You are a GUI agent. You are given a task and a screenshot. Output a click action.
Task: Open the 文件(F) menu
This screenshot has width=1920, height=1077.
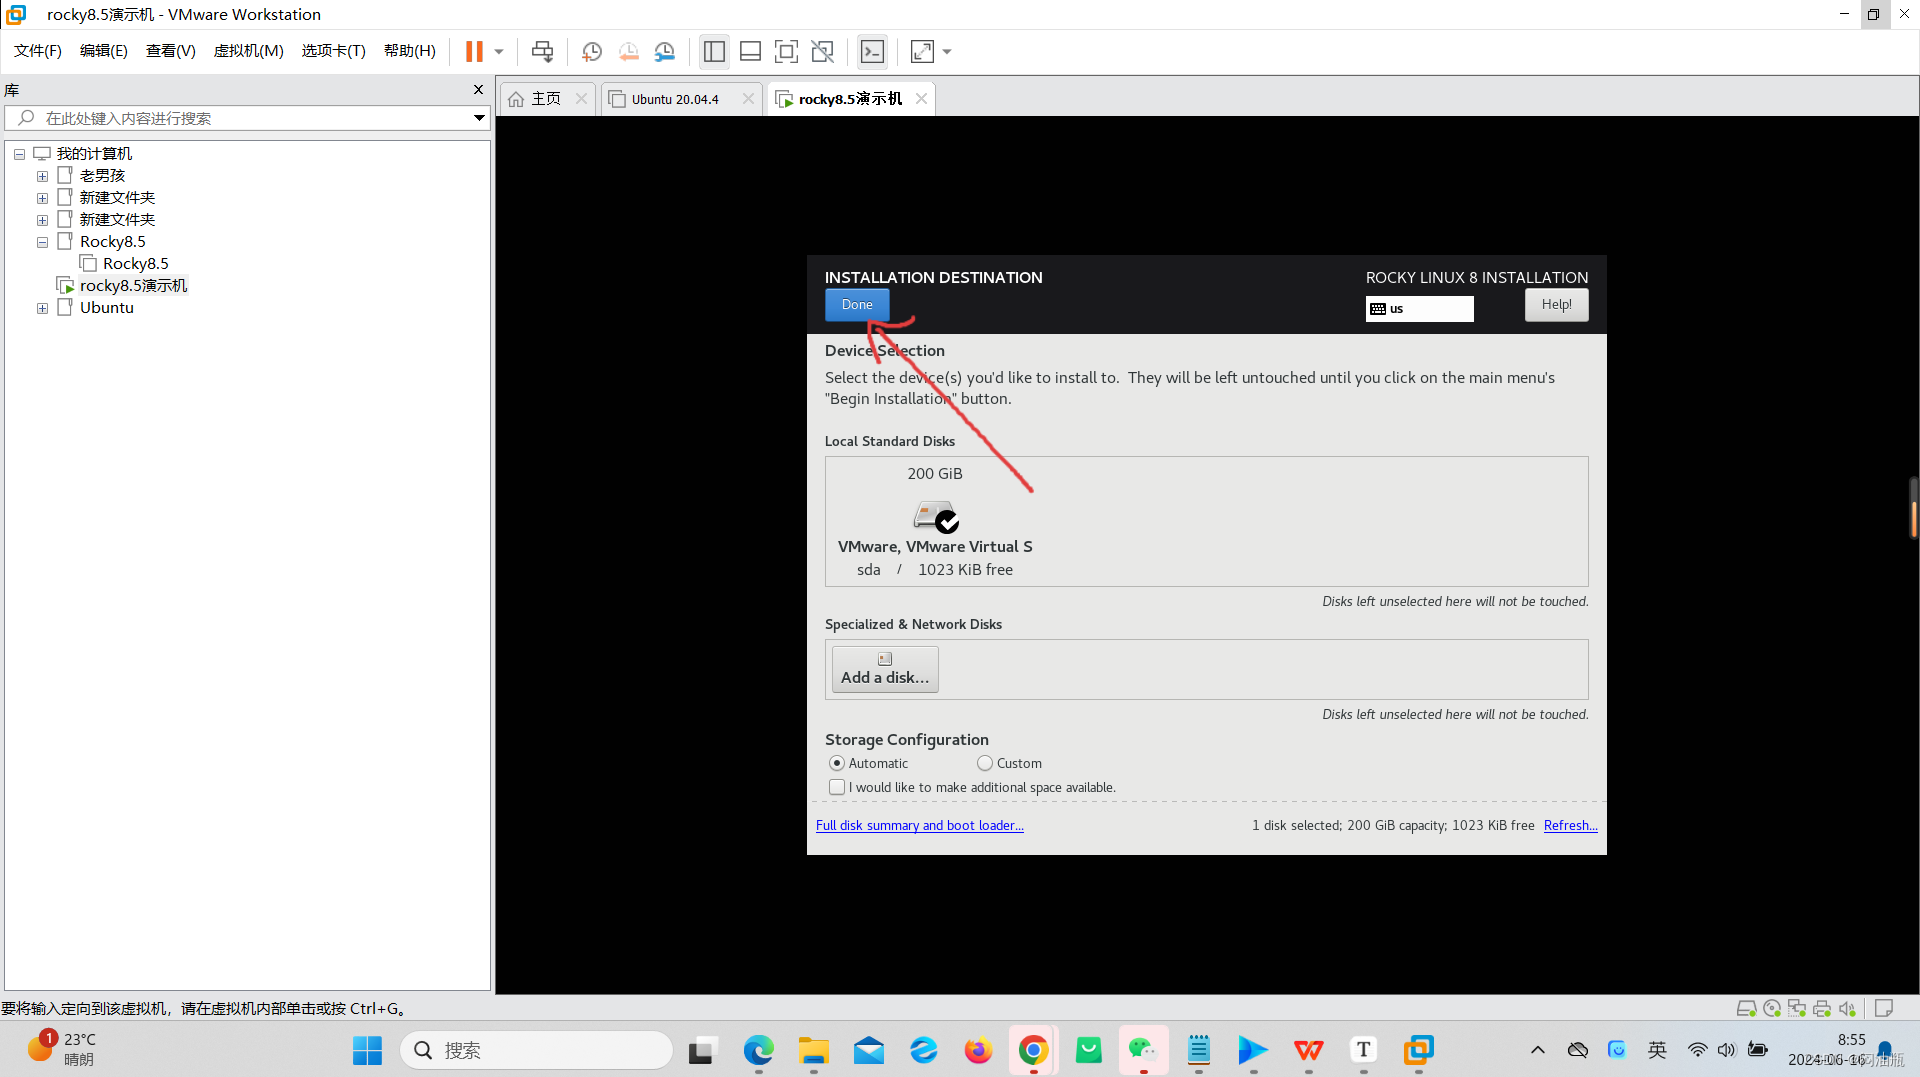(x=38, y=51)
